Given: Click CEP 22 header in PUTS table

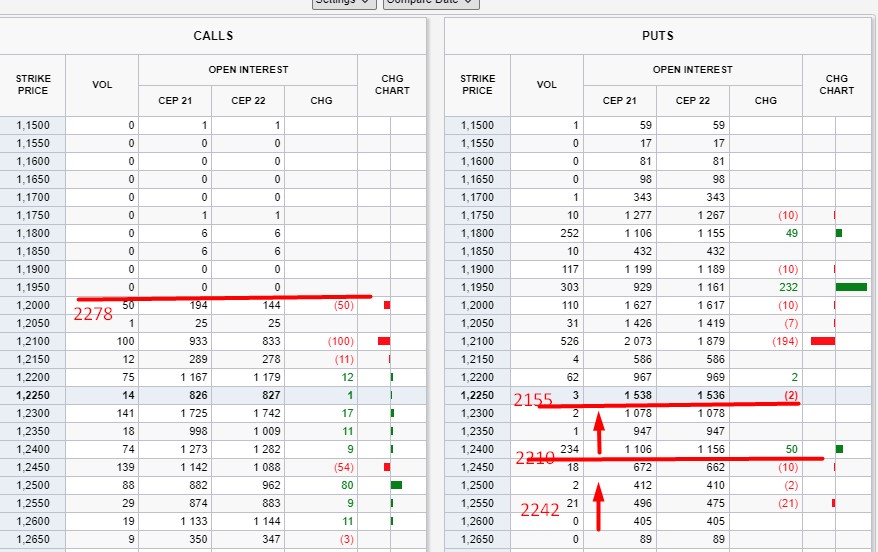Looking at the screenshot, I should pos(693,101).
